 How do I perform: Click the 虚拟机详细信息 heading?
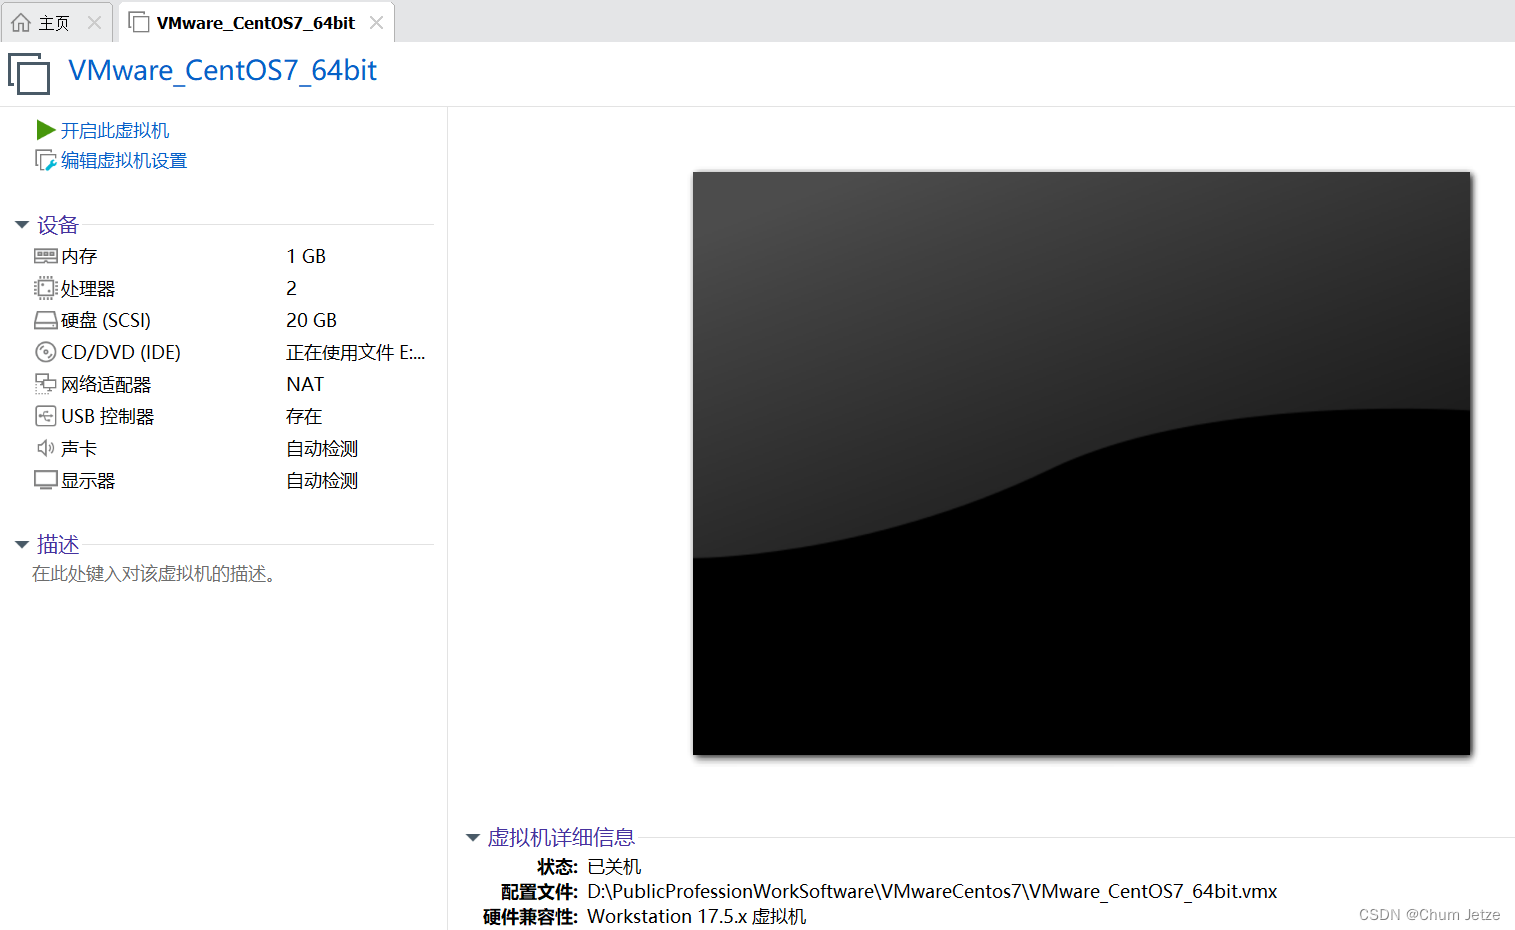[x=561, y=838]
